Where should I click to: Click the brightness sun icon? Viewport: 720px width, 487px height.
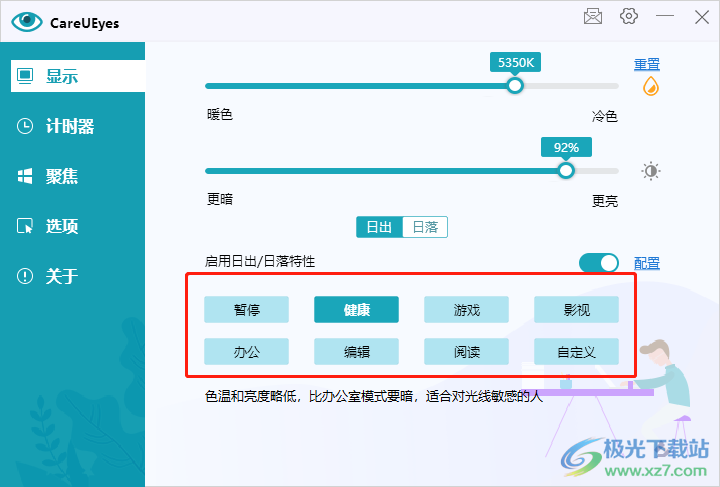tap(651, 171)
